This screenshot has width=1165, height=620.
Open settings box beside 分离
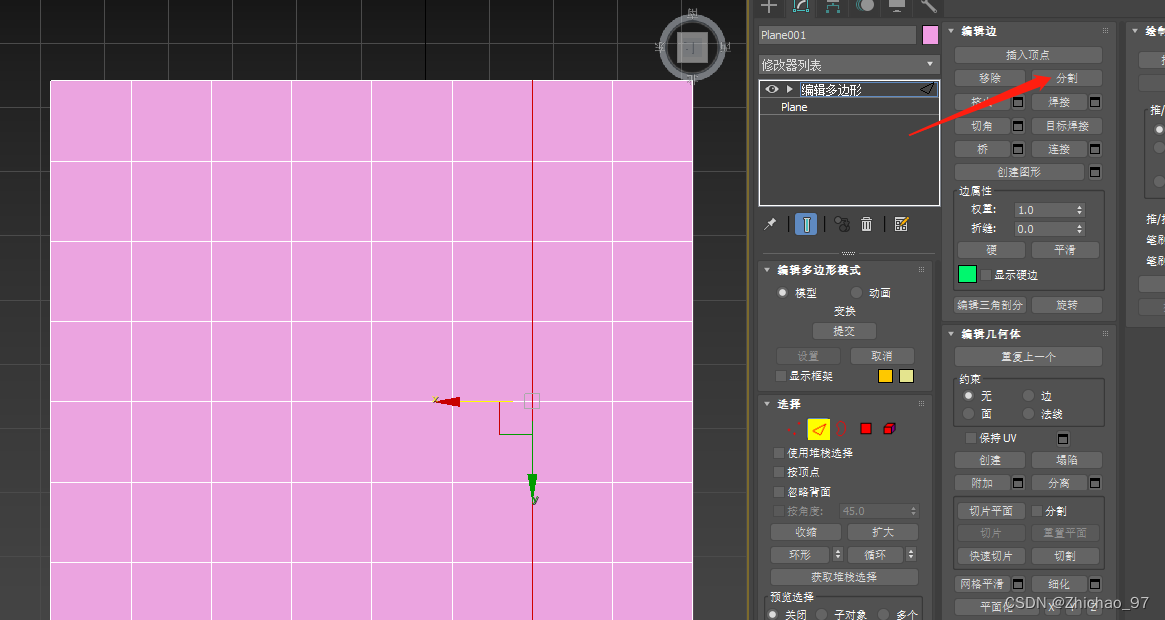1095,483
